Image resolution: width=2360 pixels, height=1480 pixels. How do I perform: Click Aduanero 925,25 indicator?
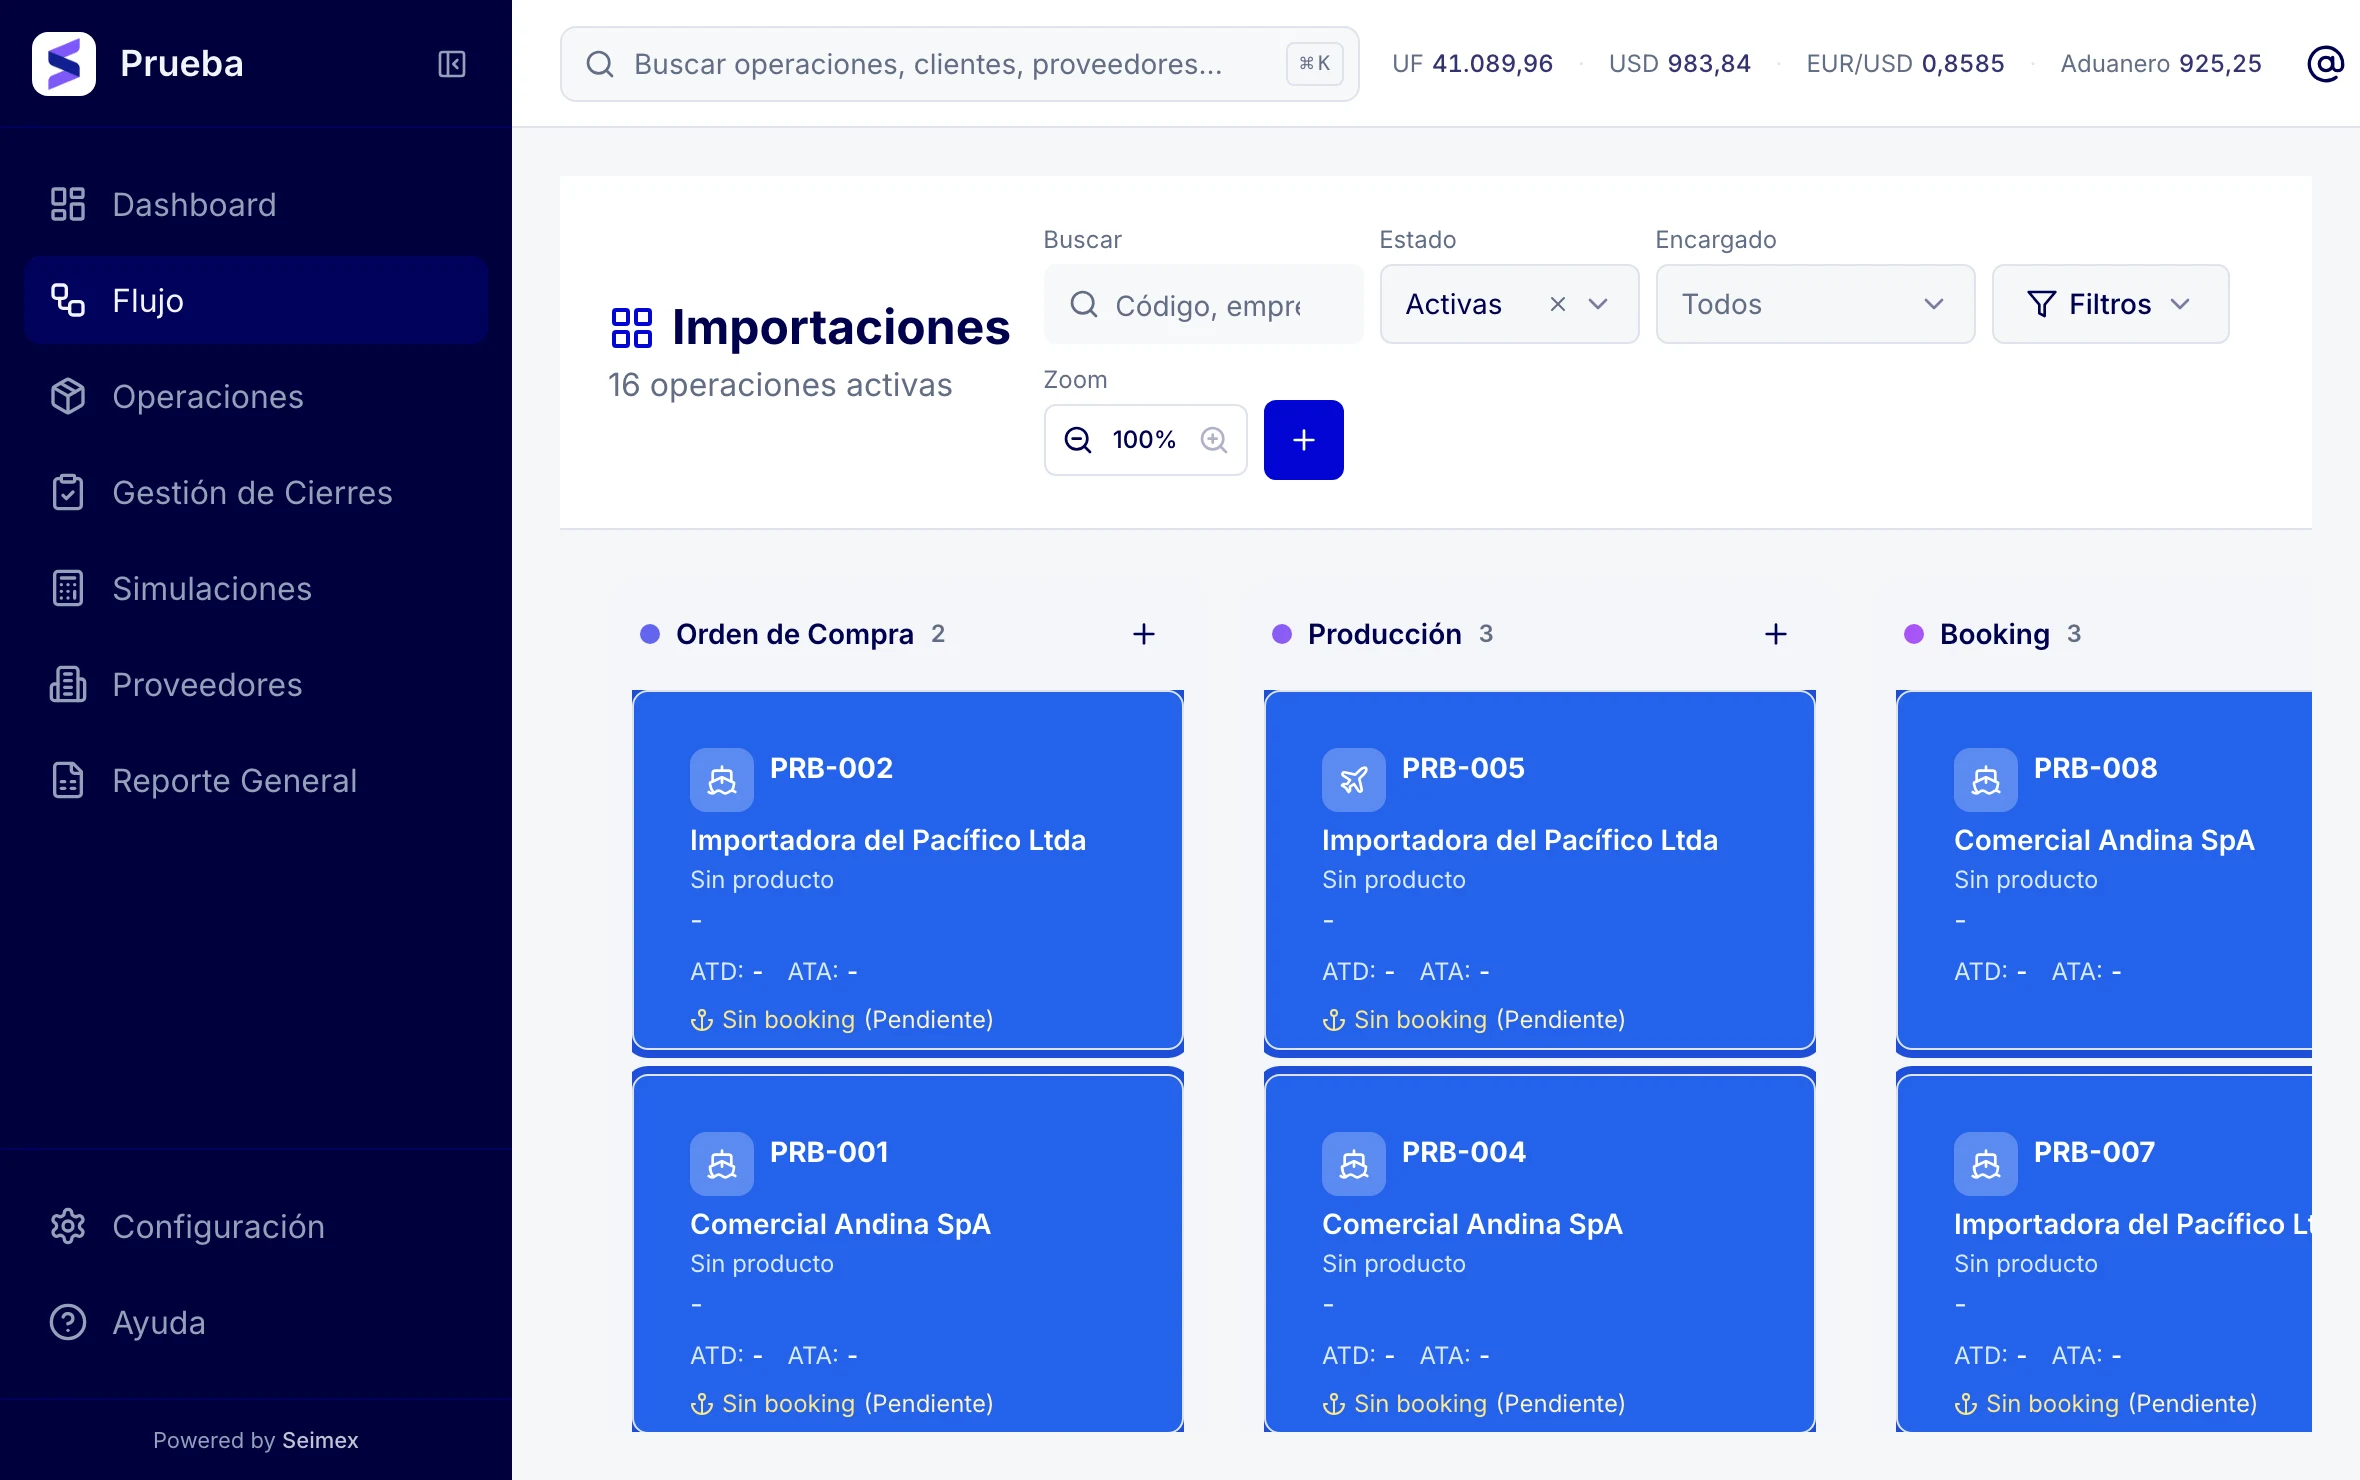coord(2161,64)
